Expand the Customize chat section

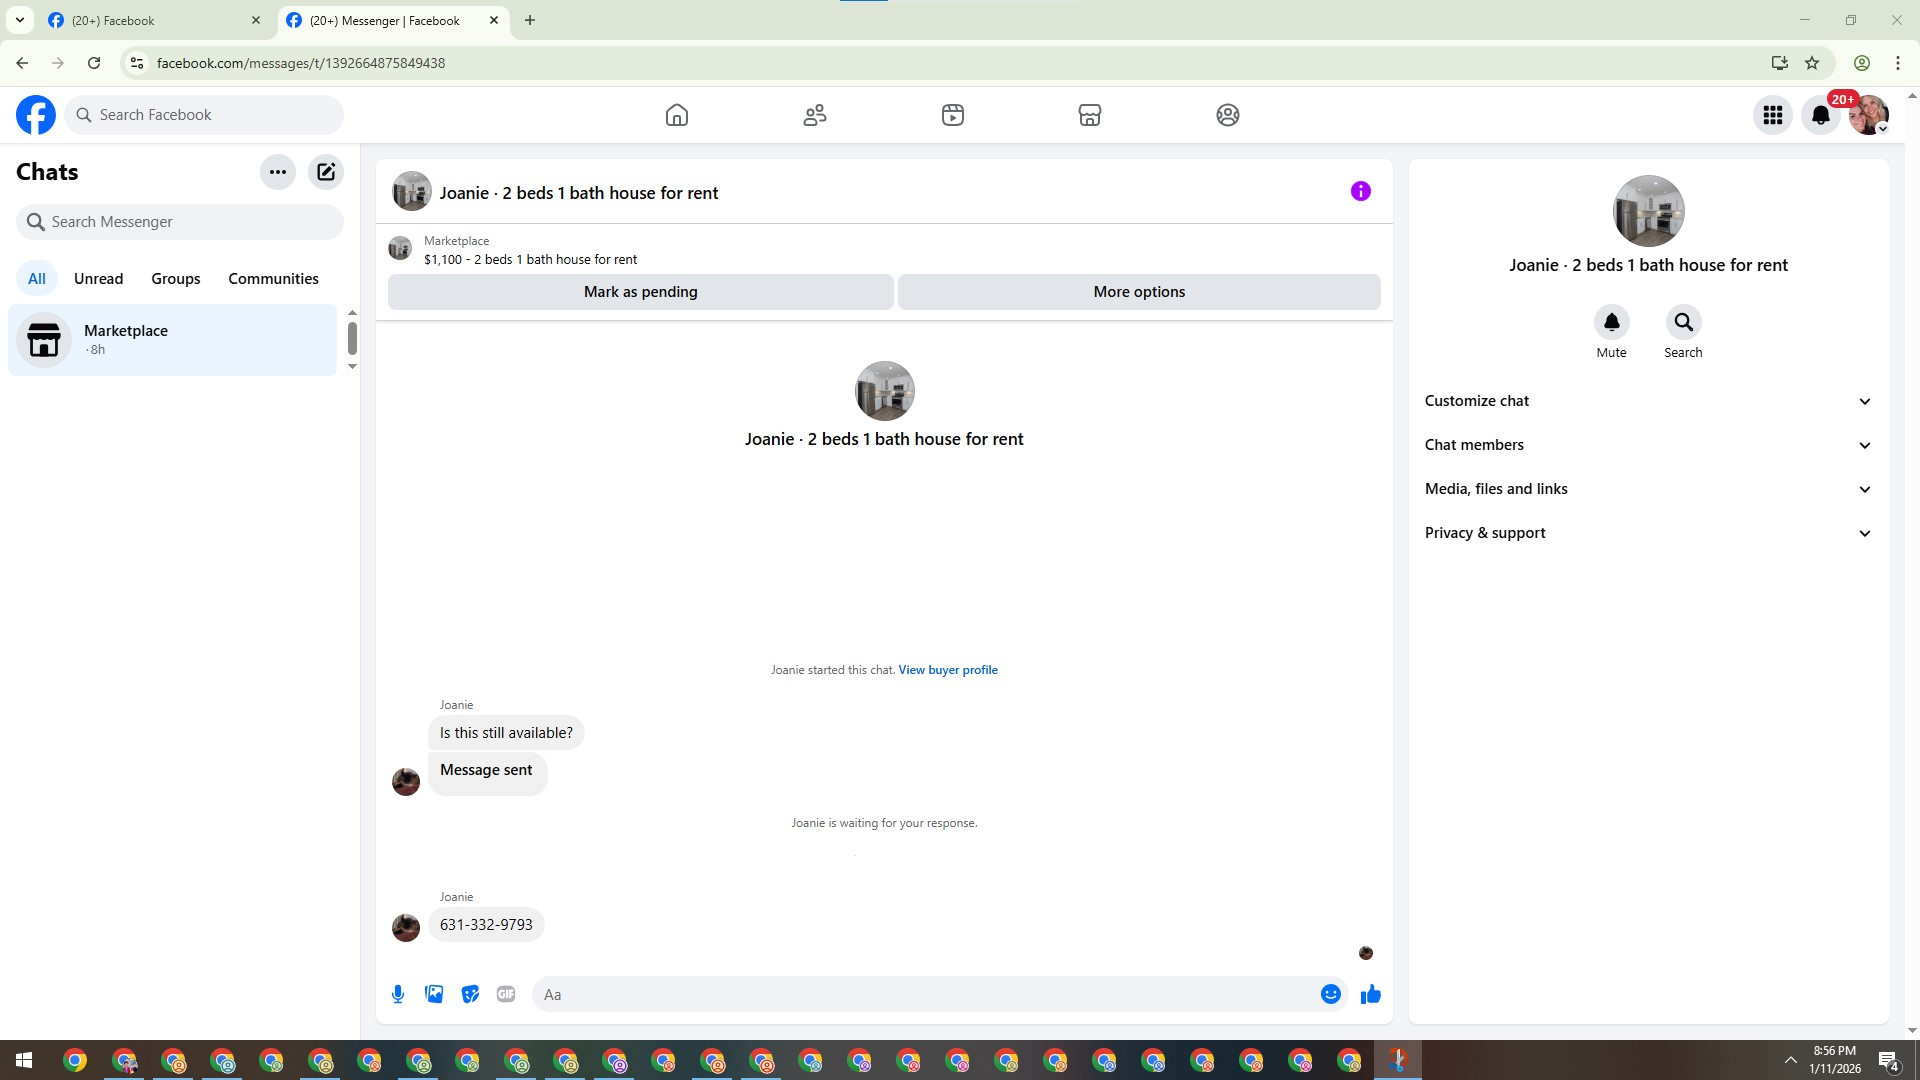1649,401
